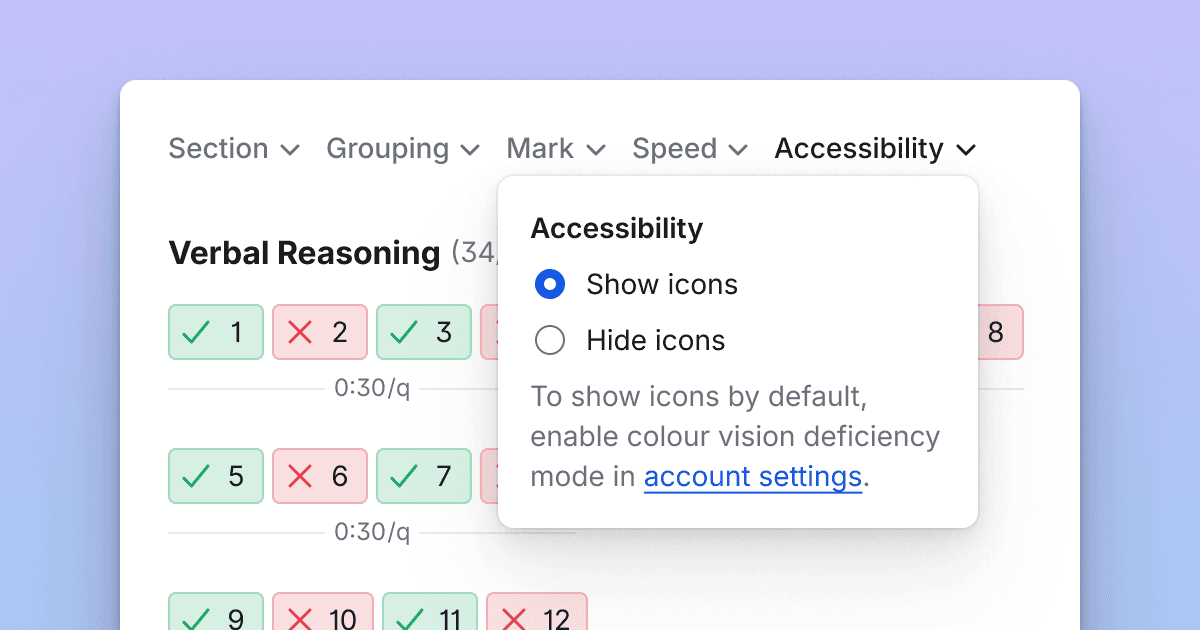Image resolution: width=1200 pixels, height=630 pixels.
Task: Select the checkmark icon beside question 3
Action: pyautogui.click(x=405, y=333)
